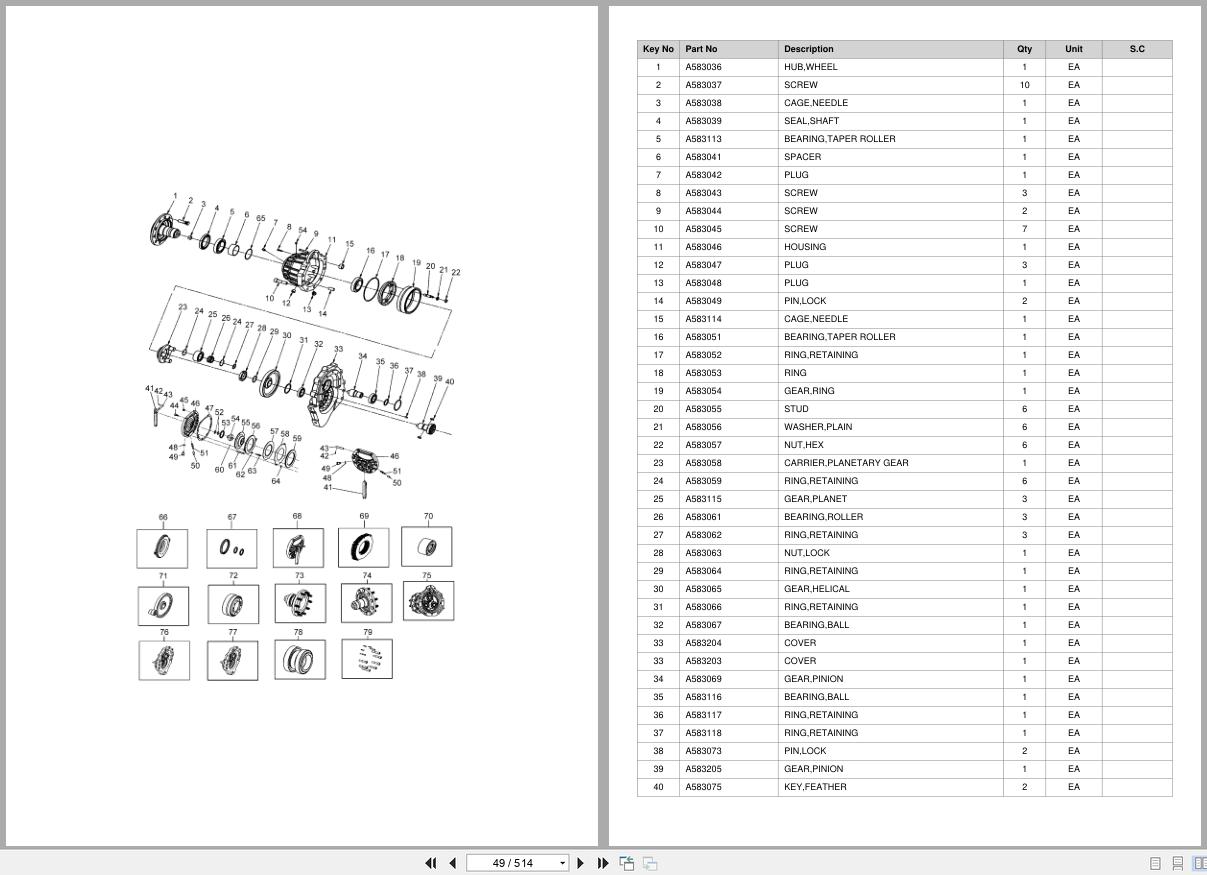Screen dimensions: 1207x875
Task: Switch to single page layout
Action: pos(1155,863)
